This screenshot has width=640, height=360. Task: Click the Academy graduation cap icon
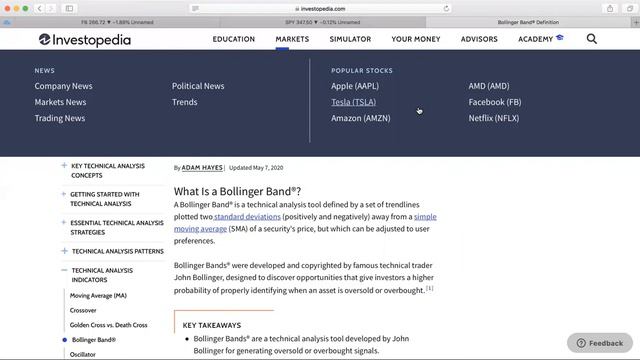click(560, 38)
